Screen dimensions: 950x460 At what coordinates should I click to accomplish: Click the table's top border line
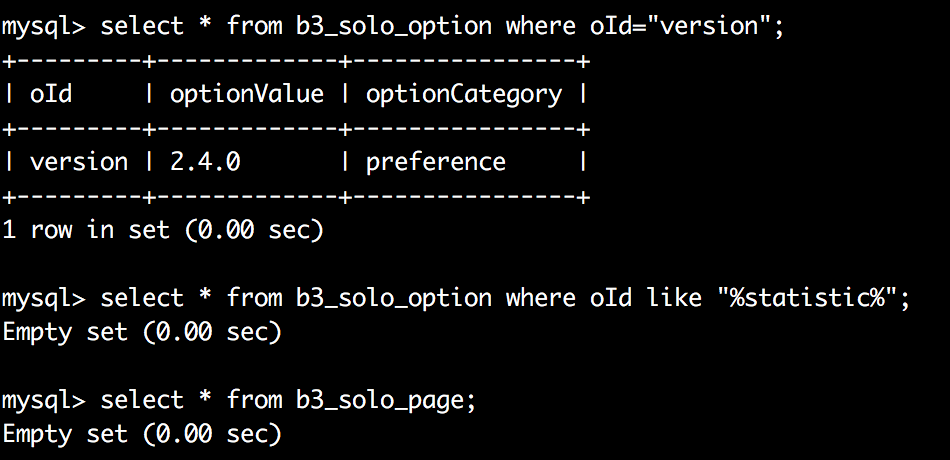coord(296,62)
